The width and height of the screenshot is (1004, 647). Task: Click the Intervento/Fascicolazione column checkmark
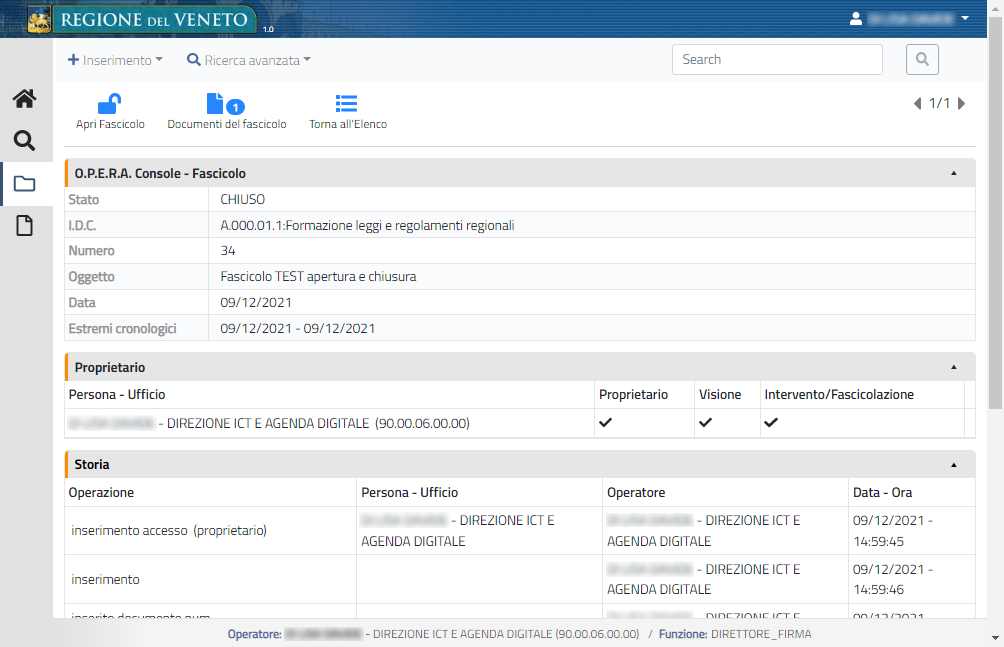(771, 423)
